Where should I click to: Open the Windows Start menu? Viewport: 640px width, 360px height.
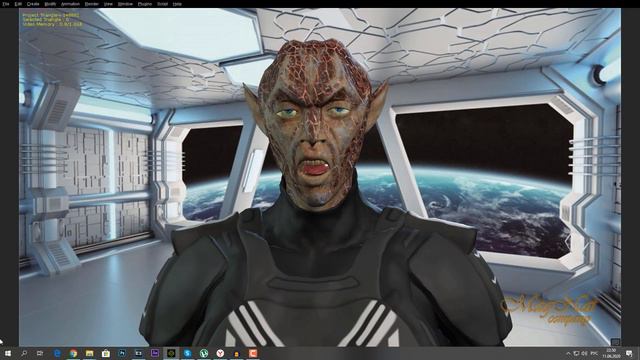8,353
